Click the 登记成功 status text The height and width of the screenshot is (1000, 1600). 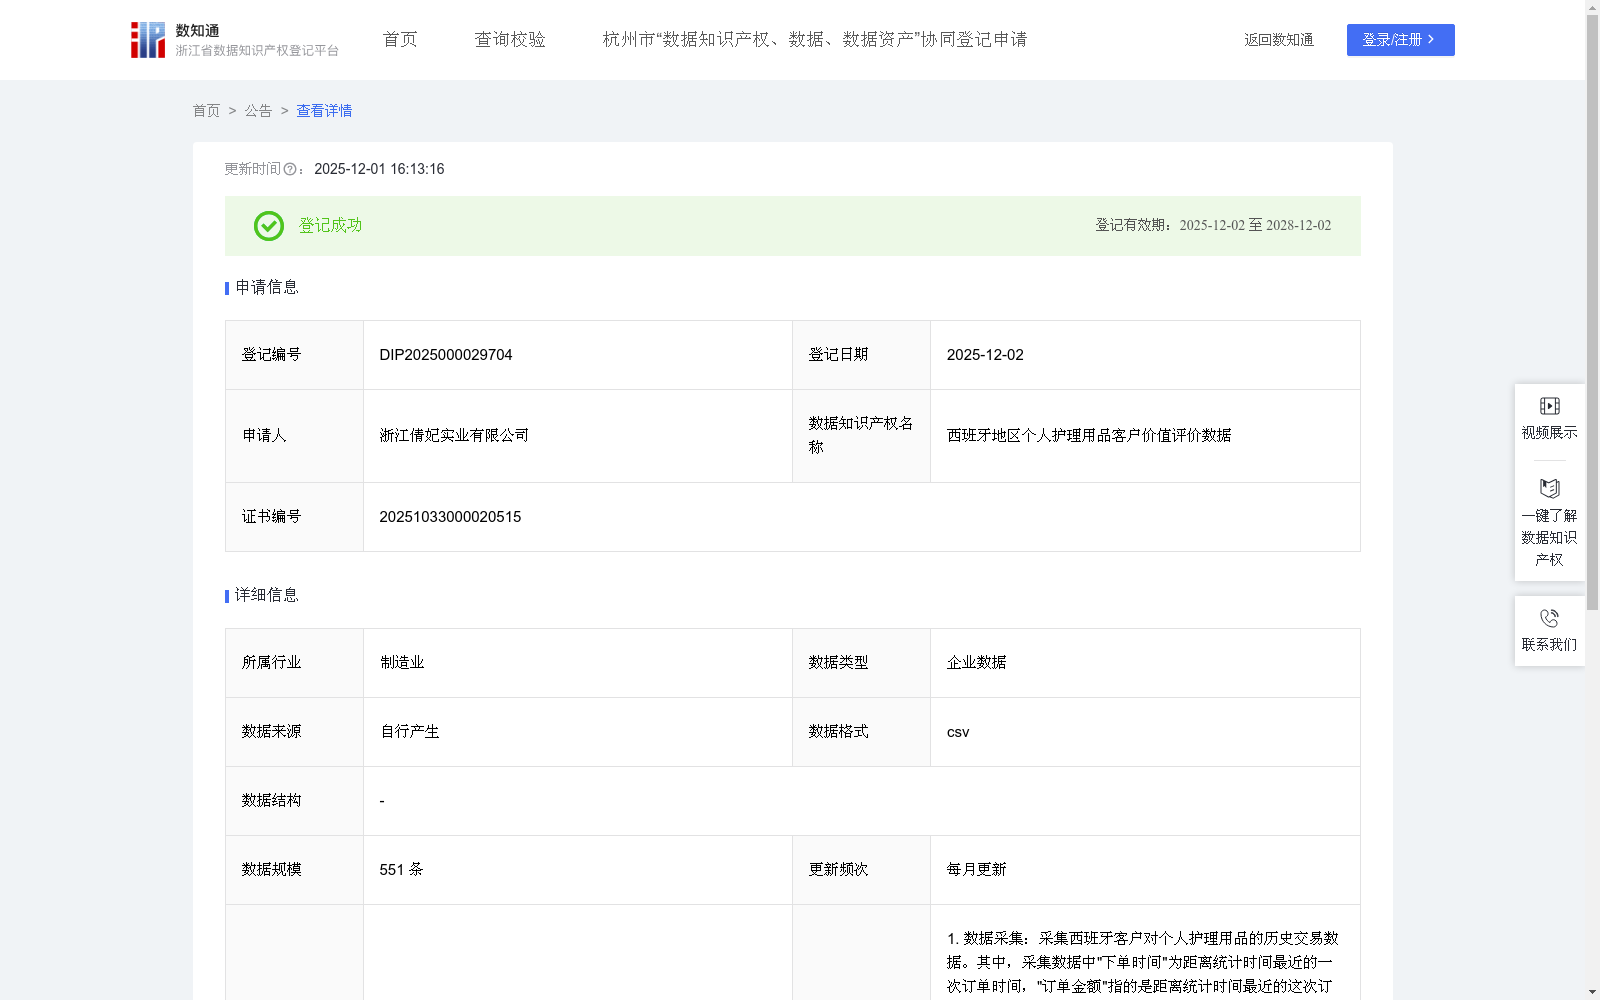(x=330, y=226)
